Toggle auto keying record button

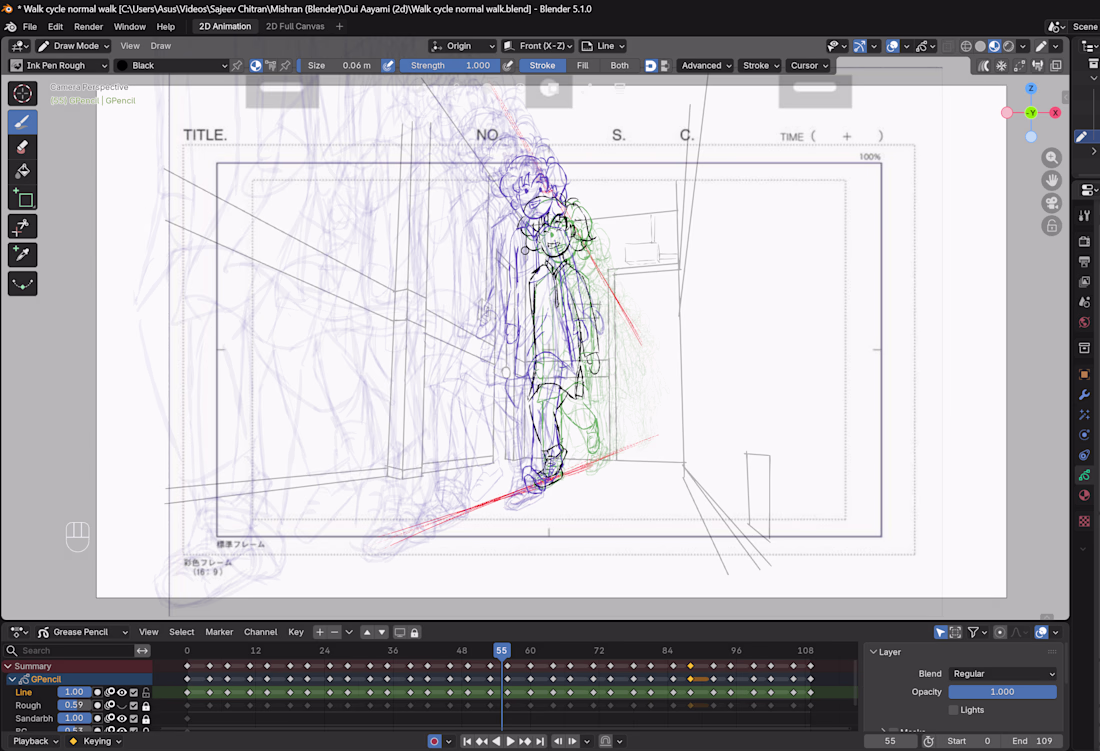[x=434, y=741]
